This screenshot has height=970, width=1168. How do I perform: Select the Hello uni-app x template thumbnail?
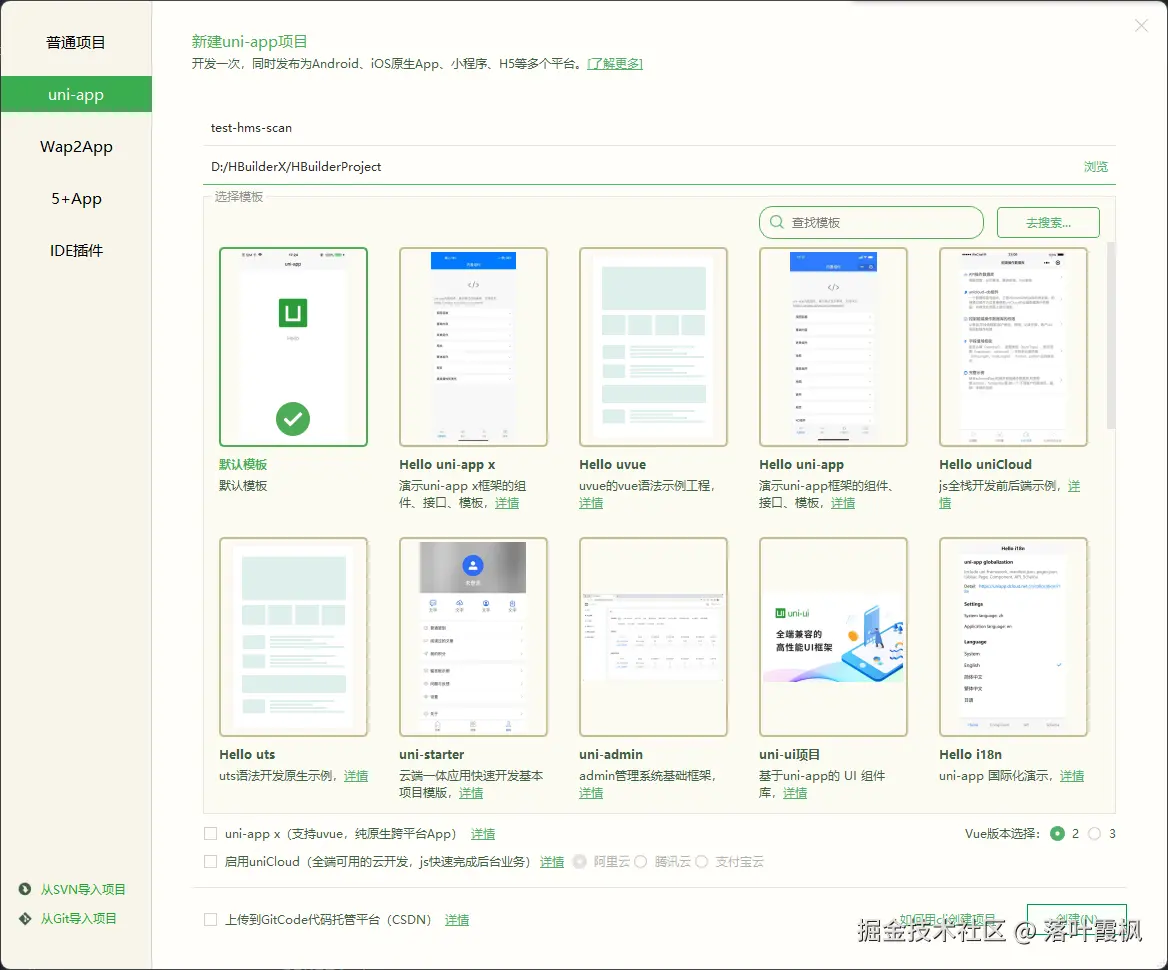pos(473,346)
